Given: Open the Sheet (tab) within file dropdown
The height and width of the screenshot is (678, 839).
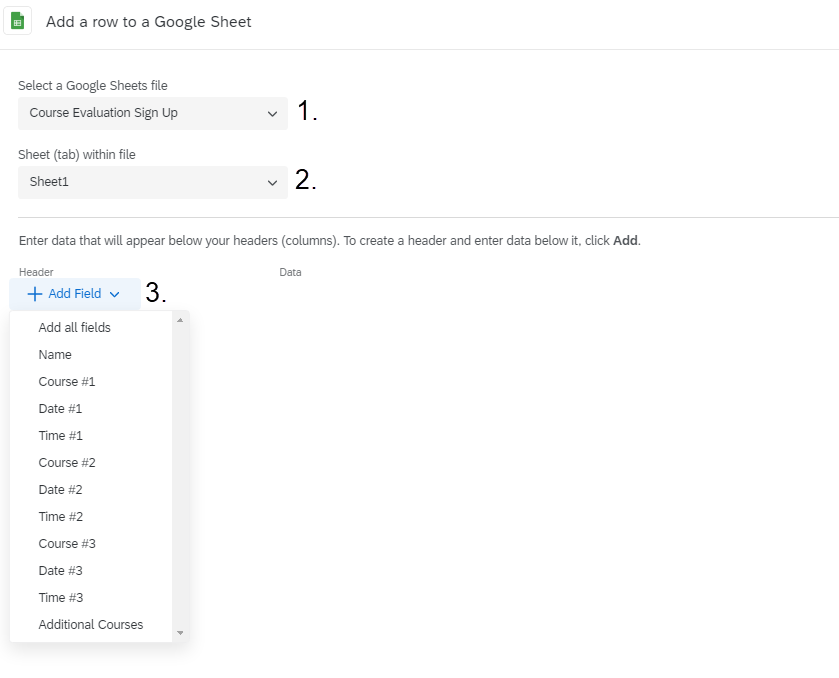Looking at the screenshot, I should click(x=152, y=182).
